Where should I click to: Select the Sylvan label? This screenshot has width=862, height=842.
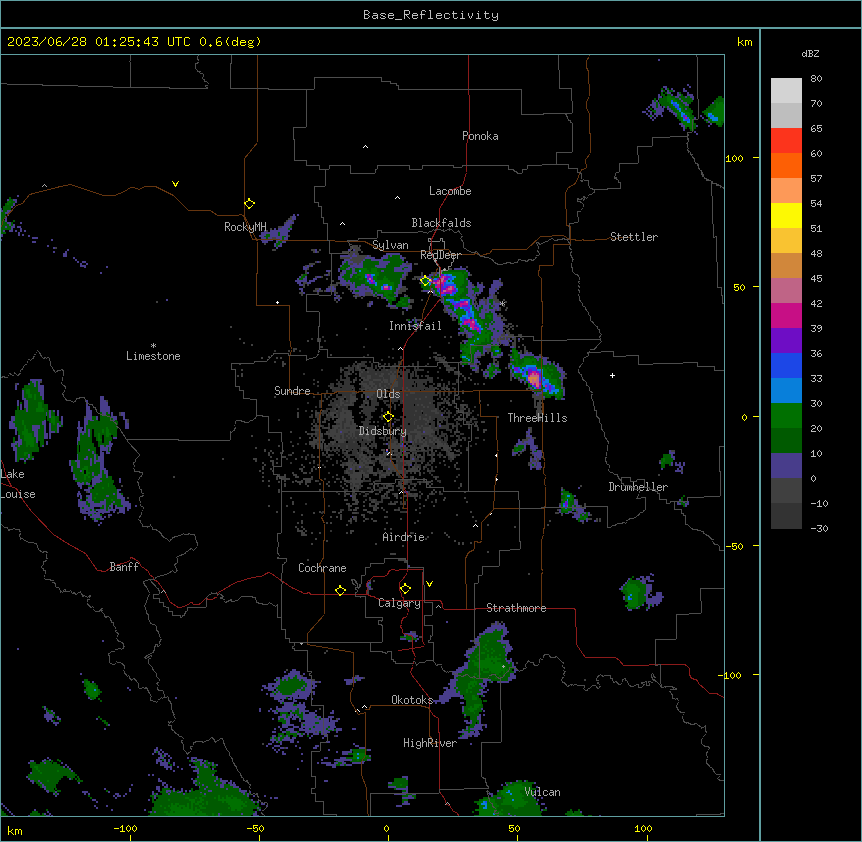tap(390, 245)
